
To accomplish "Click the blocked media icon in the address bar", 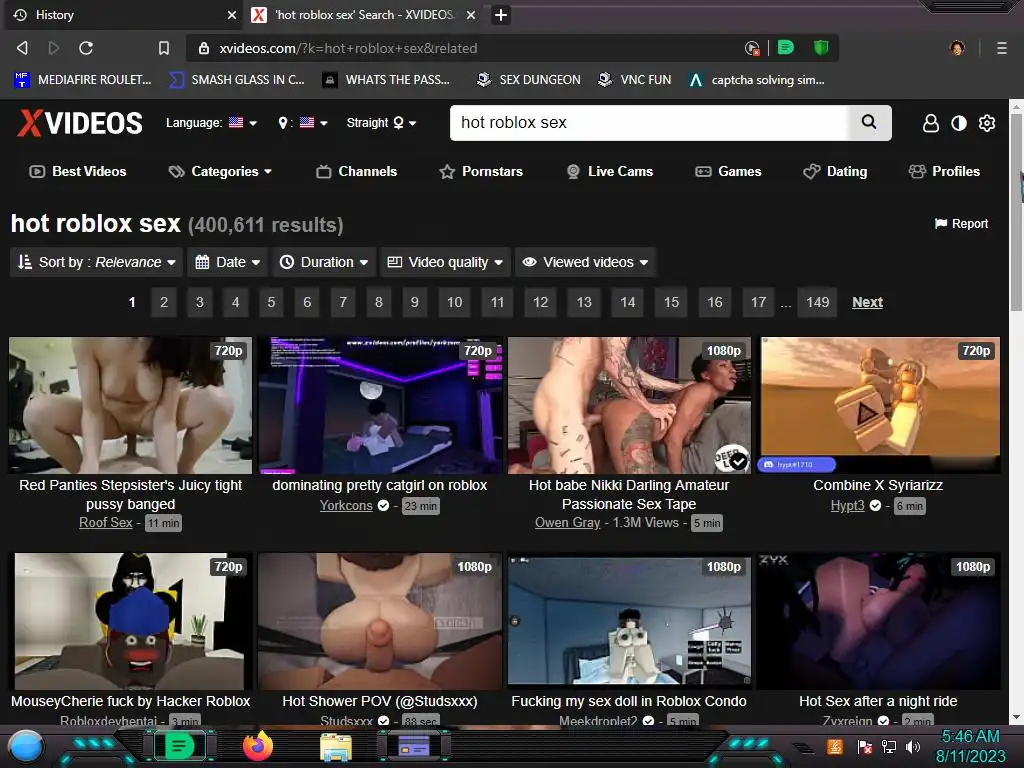I will click(x=752, y=48).
